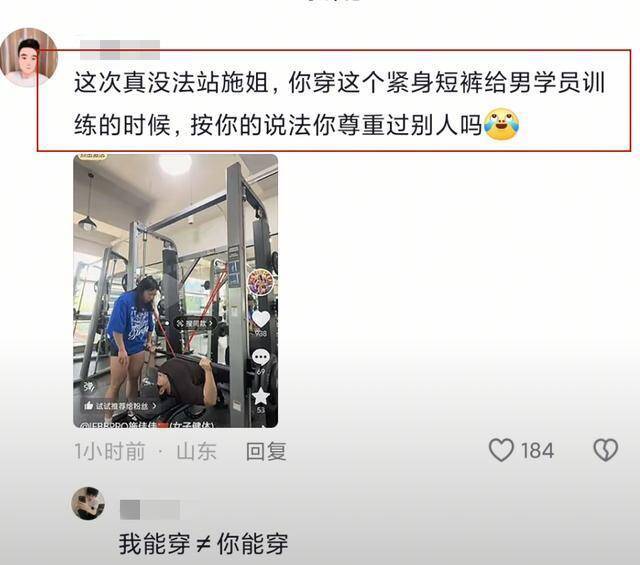Viewport: 640px width, 565px height.
Task: Like the comment showing 184 likes
Action: (x=501, y=450)
